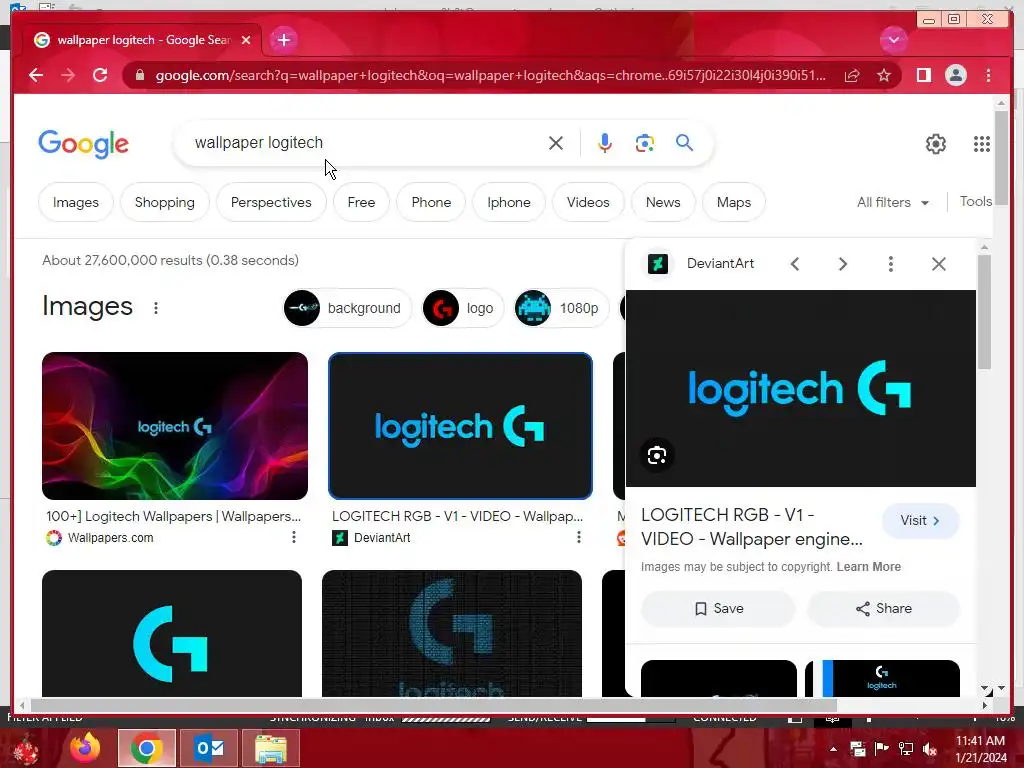This screenshot has height=768, width=1024.
Task: Close the wallpaper logitech tab
Action: tap(246, 40)
